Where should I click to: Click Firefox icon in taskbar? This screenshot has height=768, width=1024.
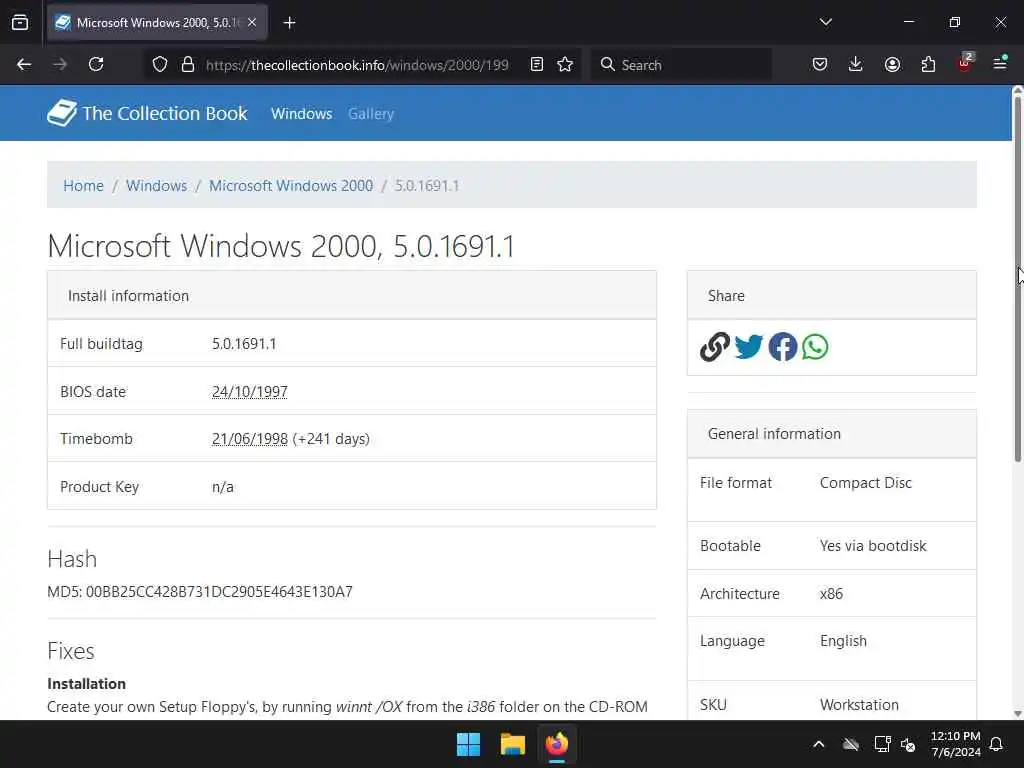(x=556, y=744)
